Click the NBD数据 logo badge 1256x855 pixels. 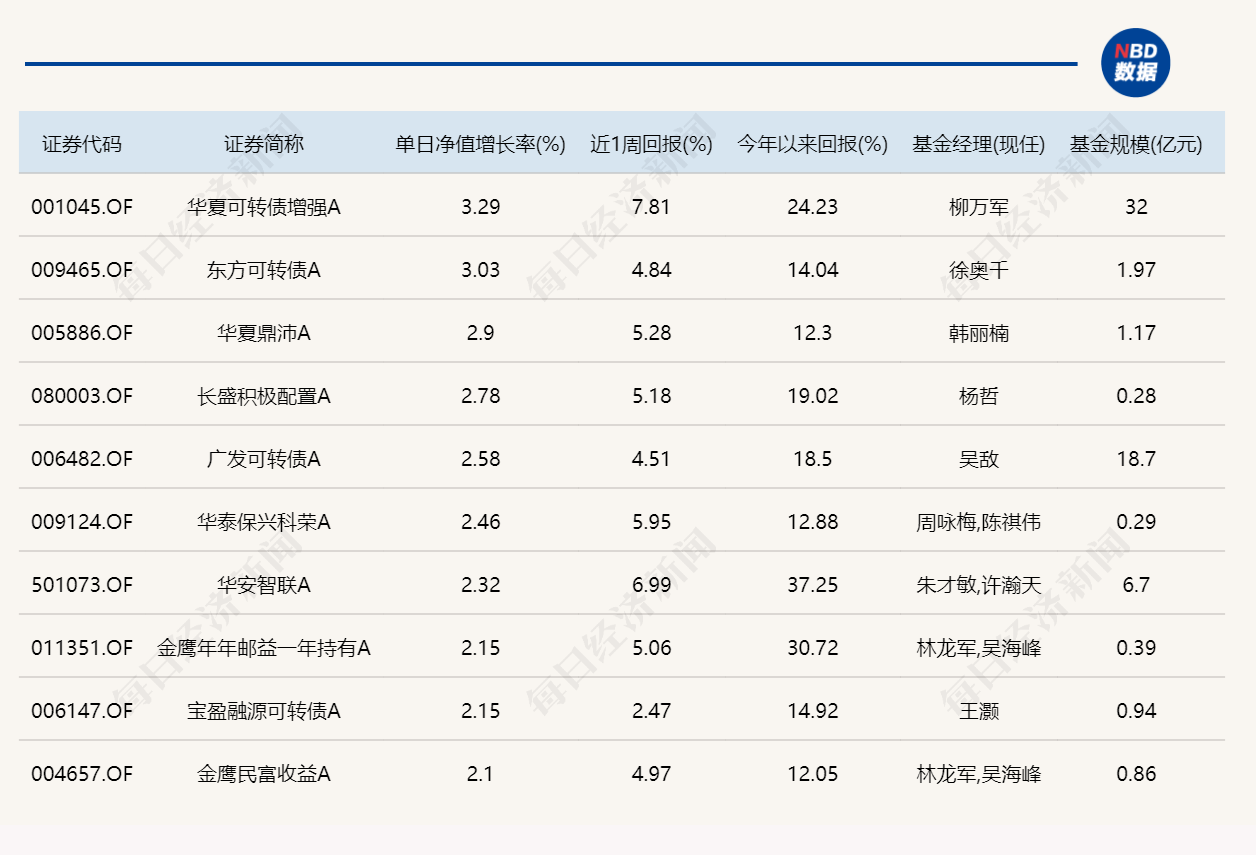click(1135, 63)
